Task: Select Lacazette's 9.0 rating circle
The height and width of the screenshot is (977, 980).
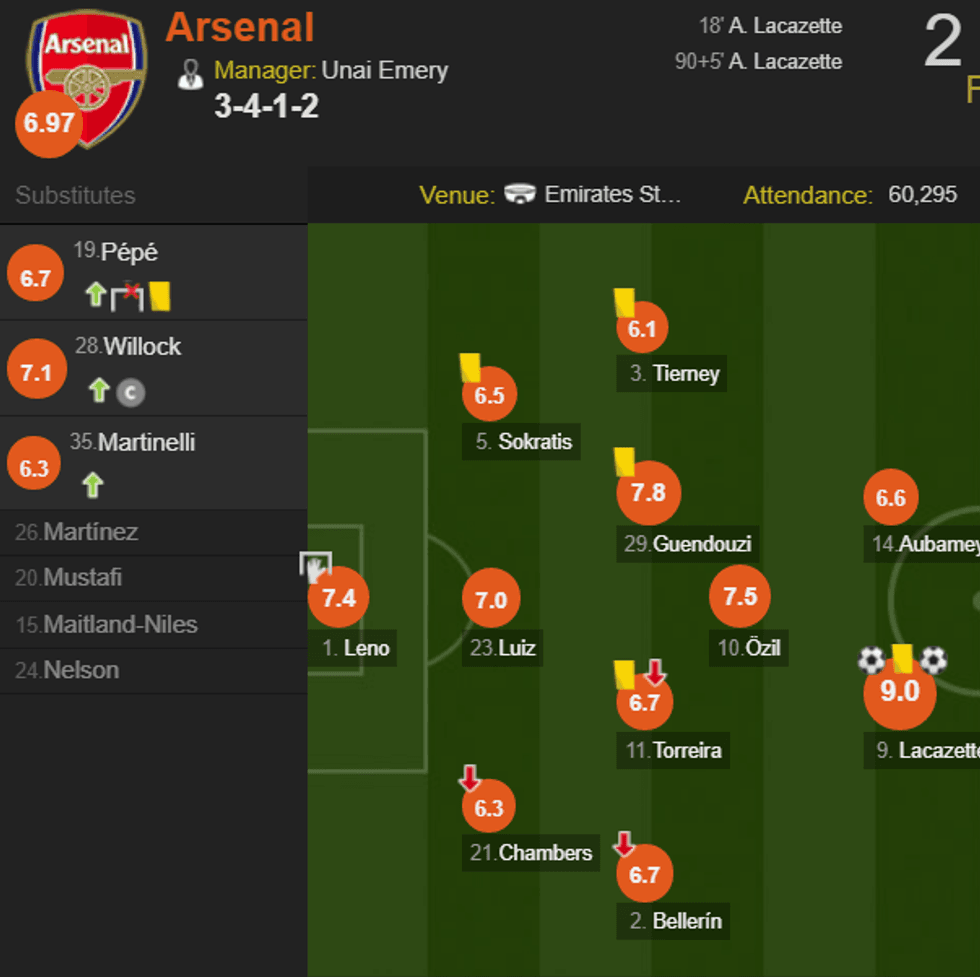Action: tap(899, 691)
